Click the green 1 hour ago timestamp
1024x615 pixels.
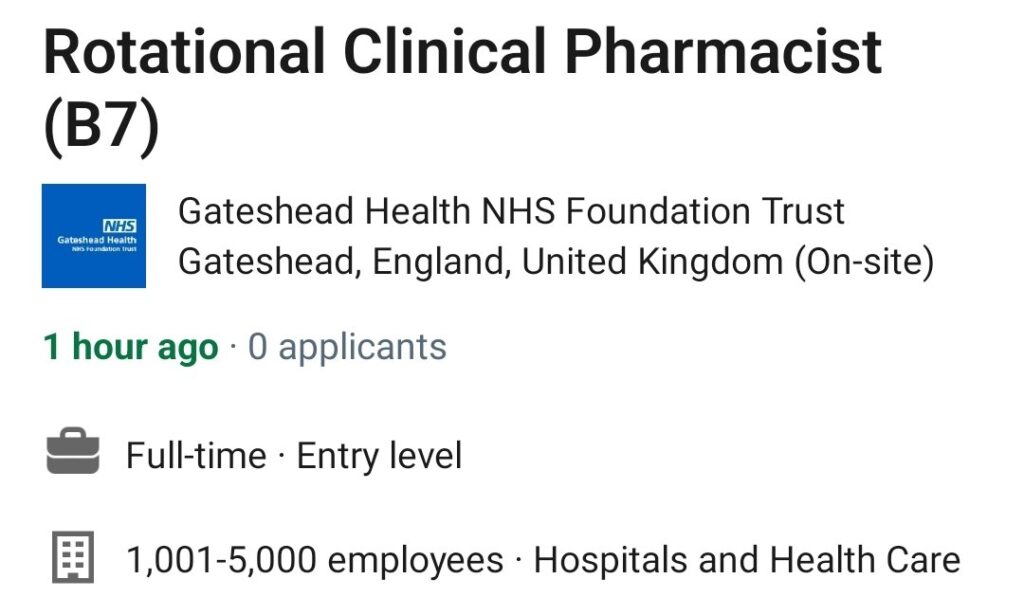[x=131, y=347]
